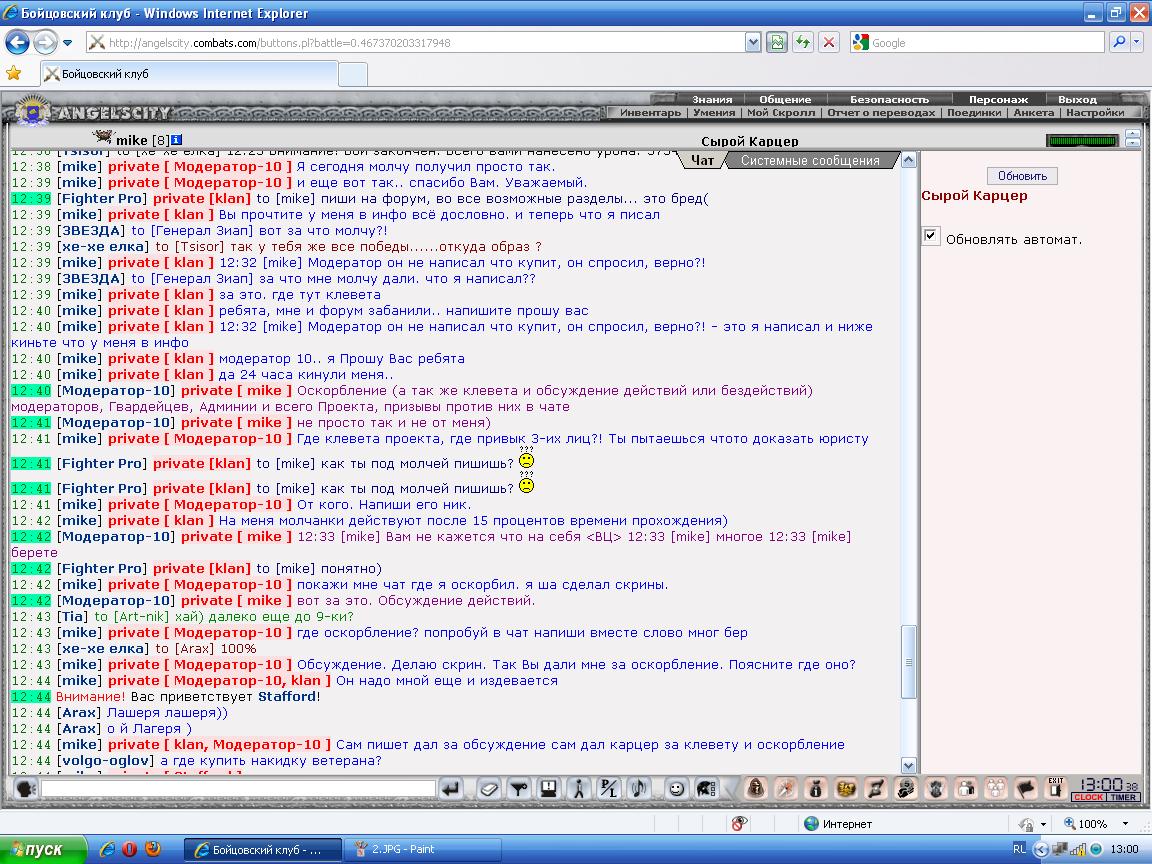Click the two people friends icon
The height and width of the screenshot is (864, 1152).
click(x=966, y=788)
